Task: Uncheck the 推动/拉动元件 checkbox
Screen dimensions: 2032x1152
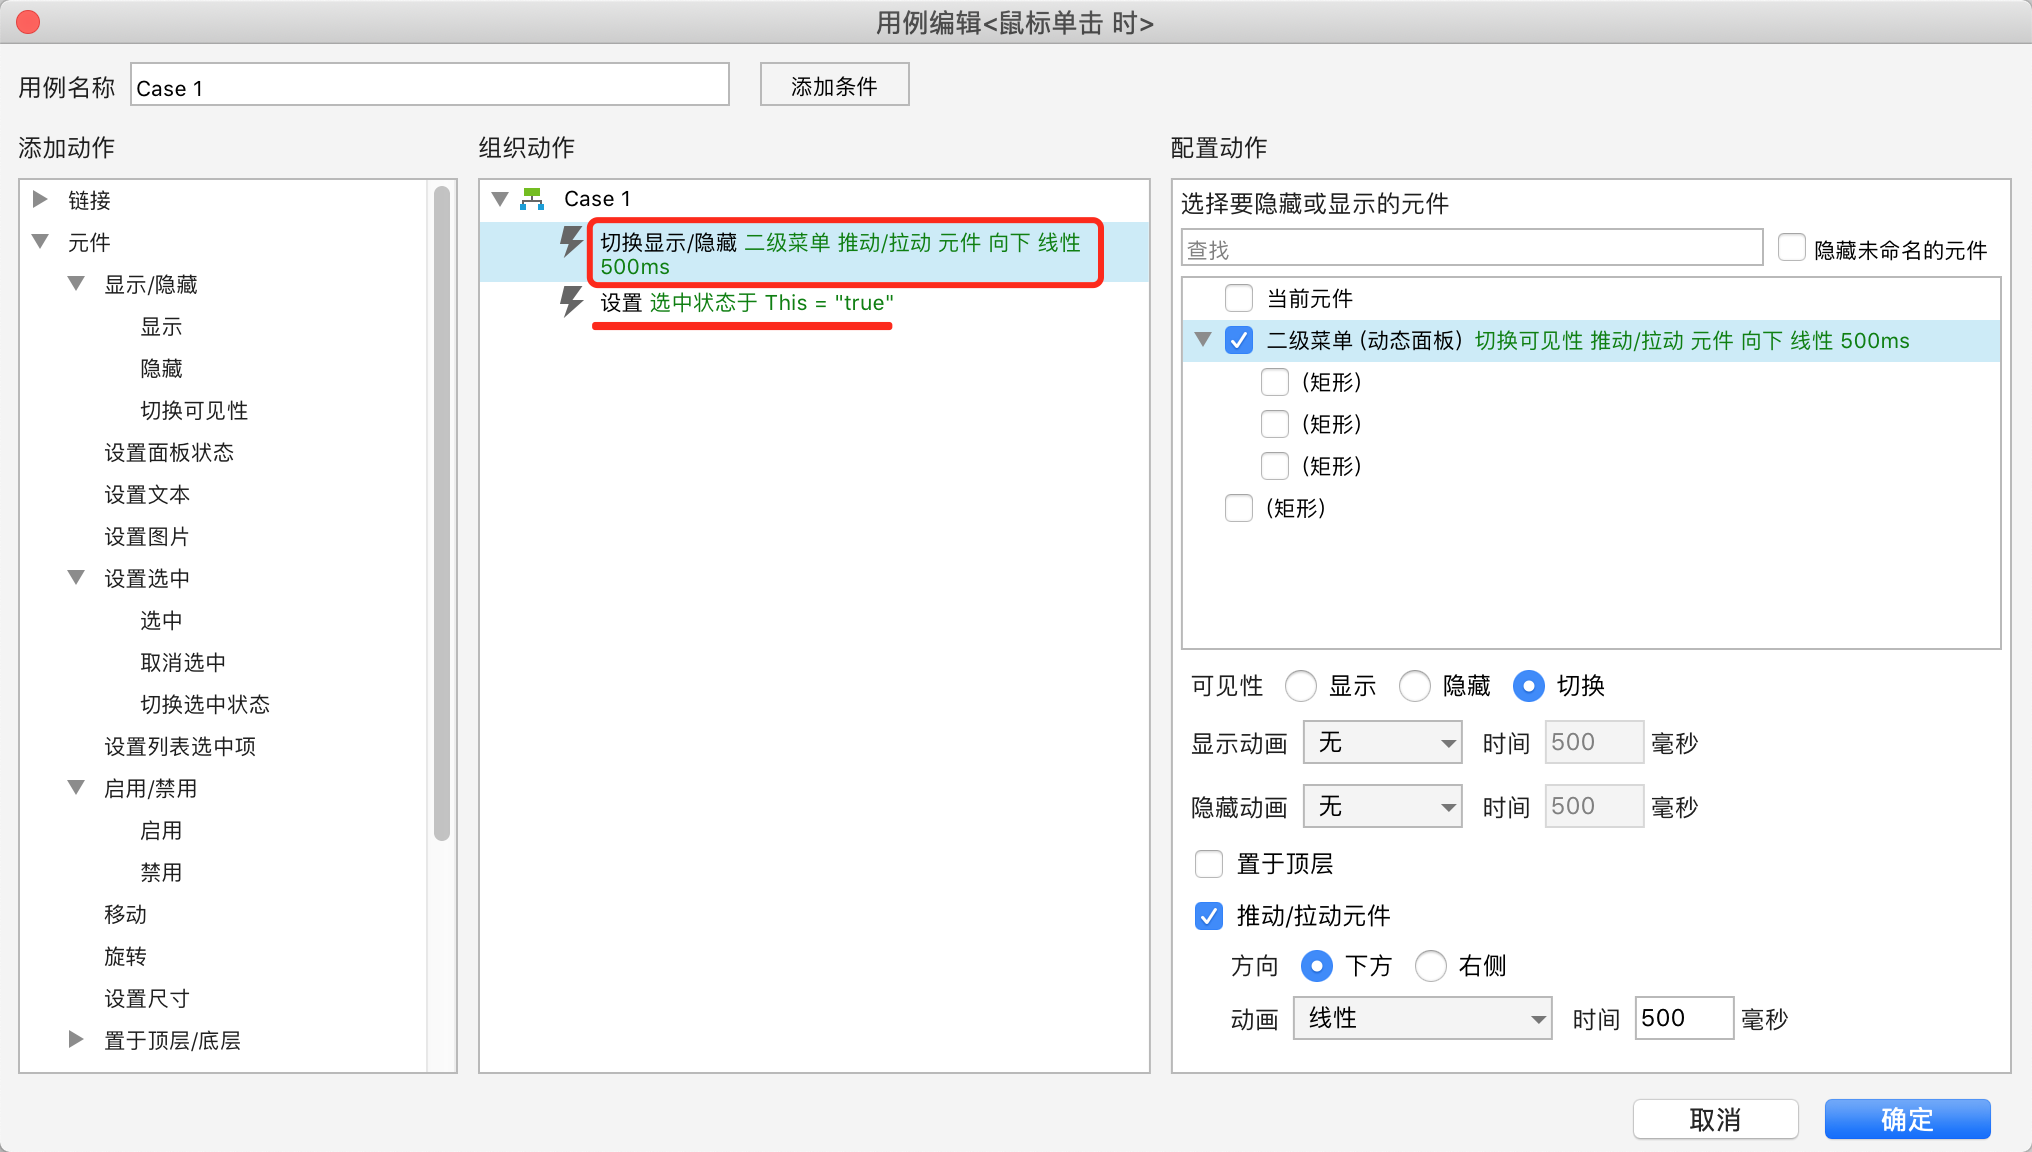Action: (x=1209, y=915)
